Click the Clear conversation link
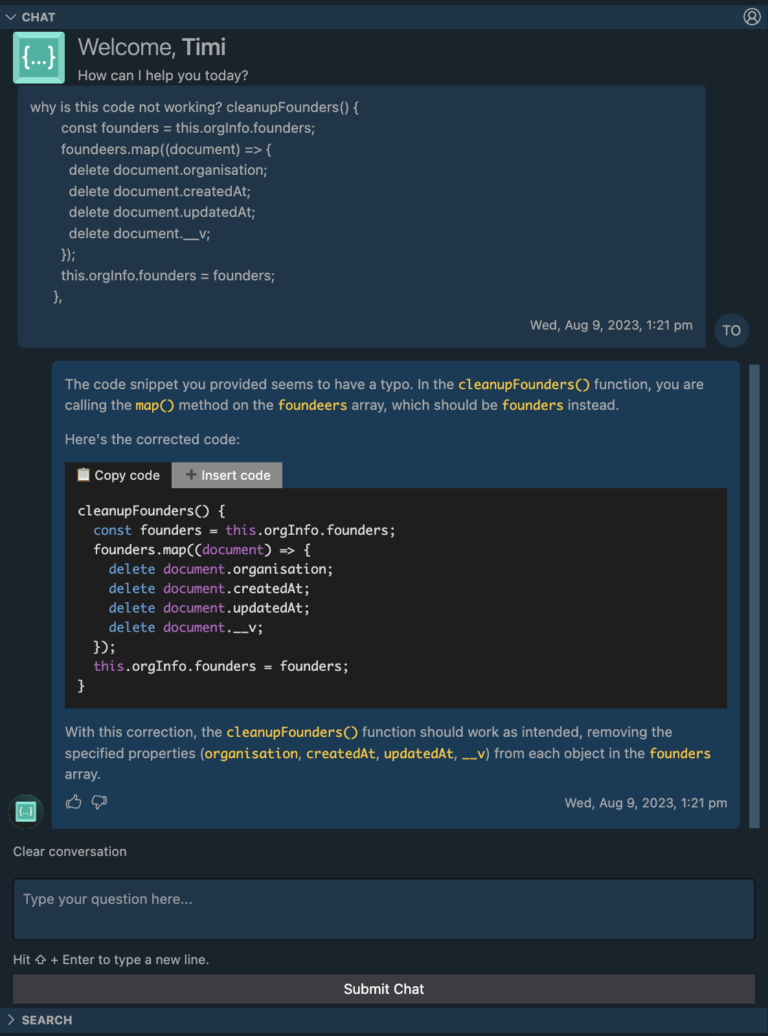768x1036 pixels. click(x=70, y=852)
